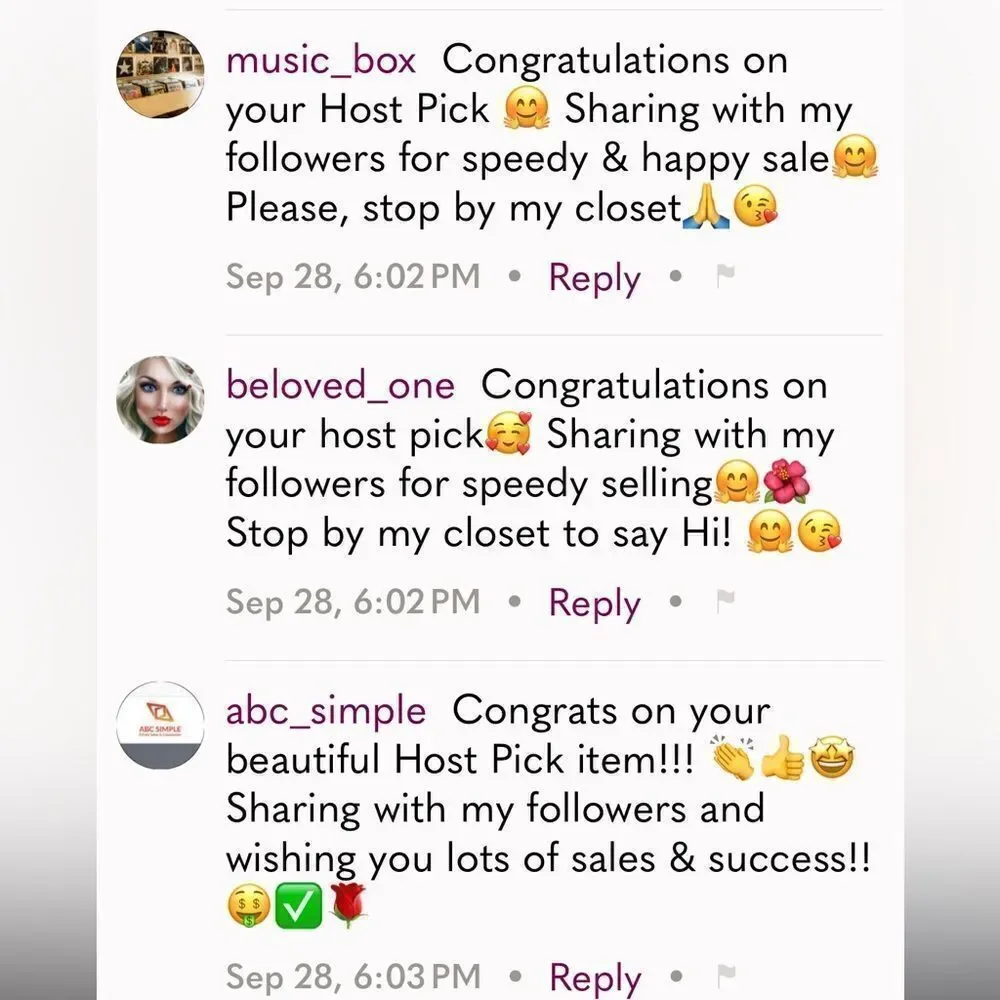Flag the music_box comment as inappropriate

[726, 276]
